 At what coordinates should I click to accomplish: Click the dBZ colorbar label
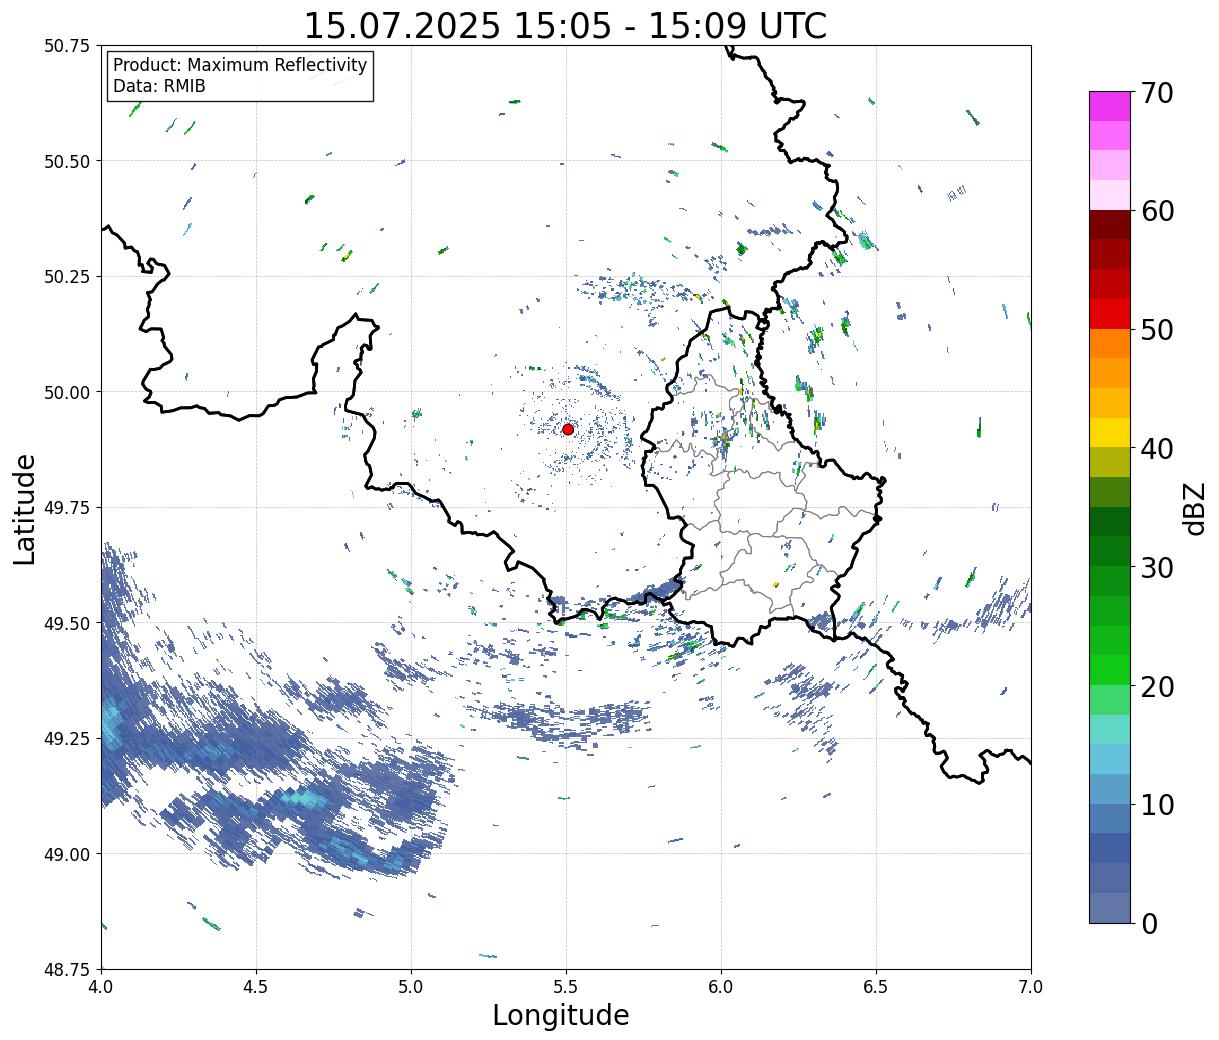click(x=1194, y=508)
